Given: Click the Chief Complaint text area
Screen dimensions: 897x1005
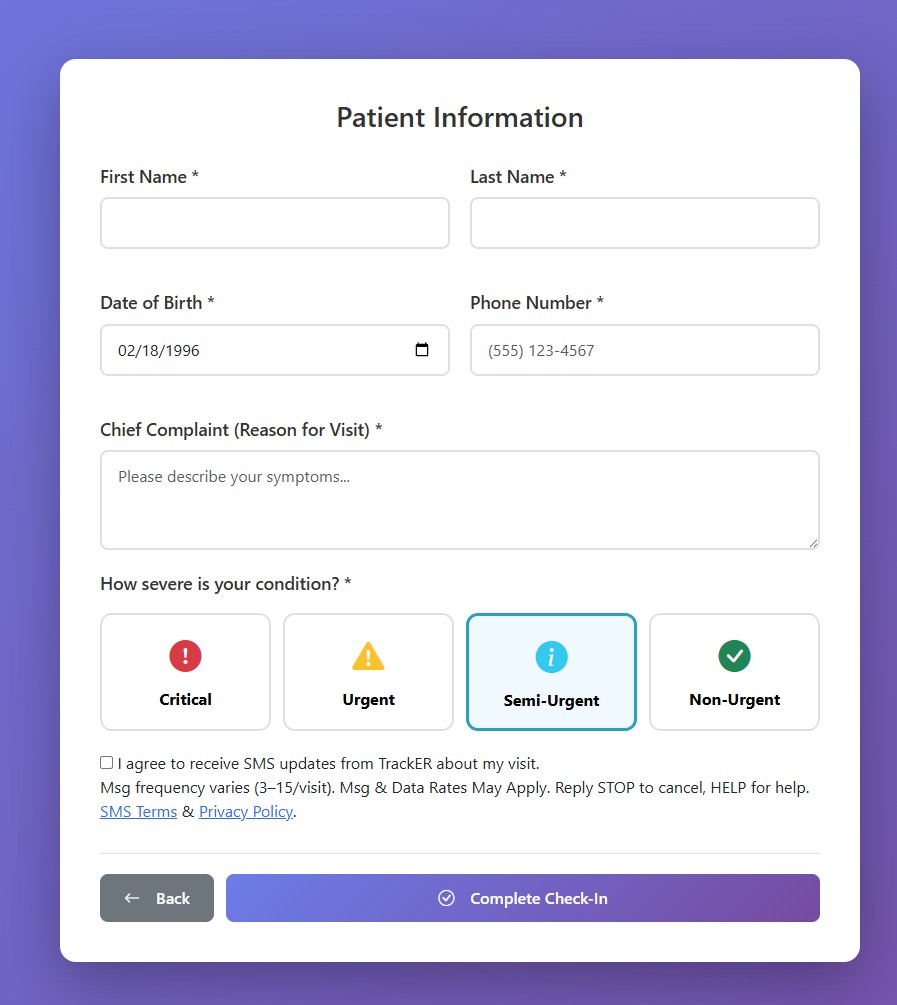Looking at the screenshot, I should 459,499.
